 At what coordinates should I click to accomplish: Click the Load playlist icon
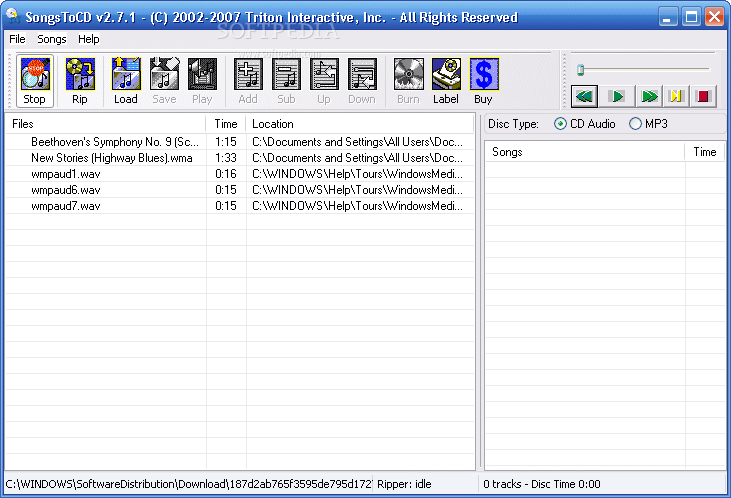pyautogui.click(x=126, y=81)
